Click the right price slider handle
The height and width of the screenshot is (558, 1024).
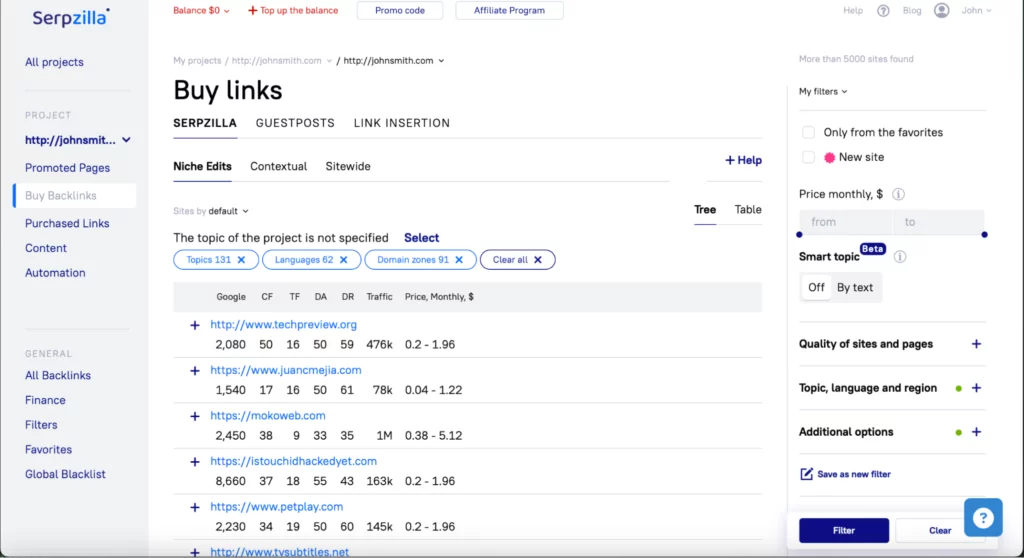coord(984,235)
